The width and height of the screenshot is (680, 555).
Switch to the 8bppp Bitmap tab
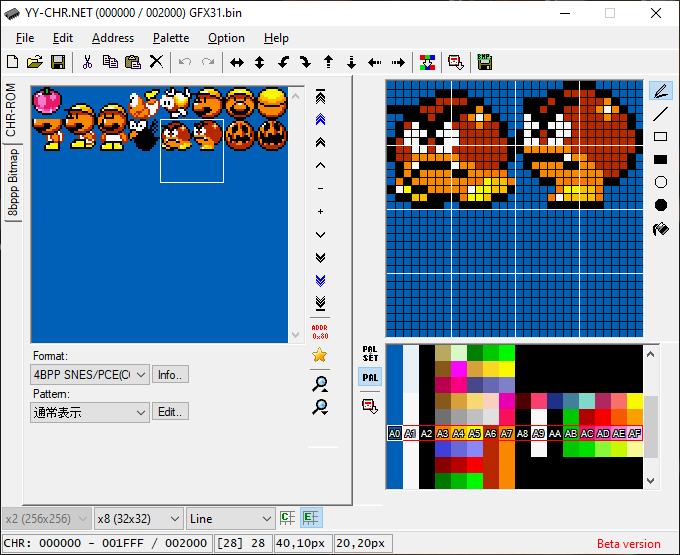point(13,182)
